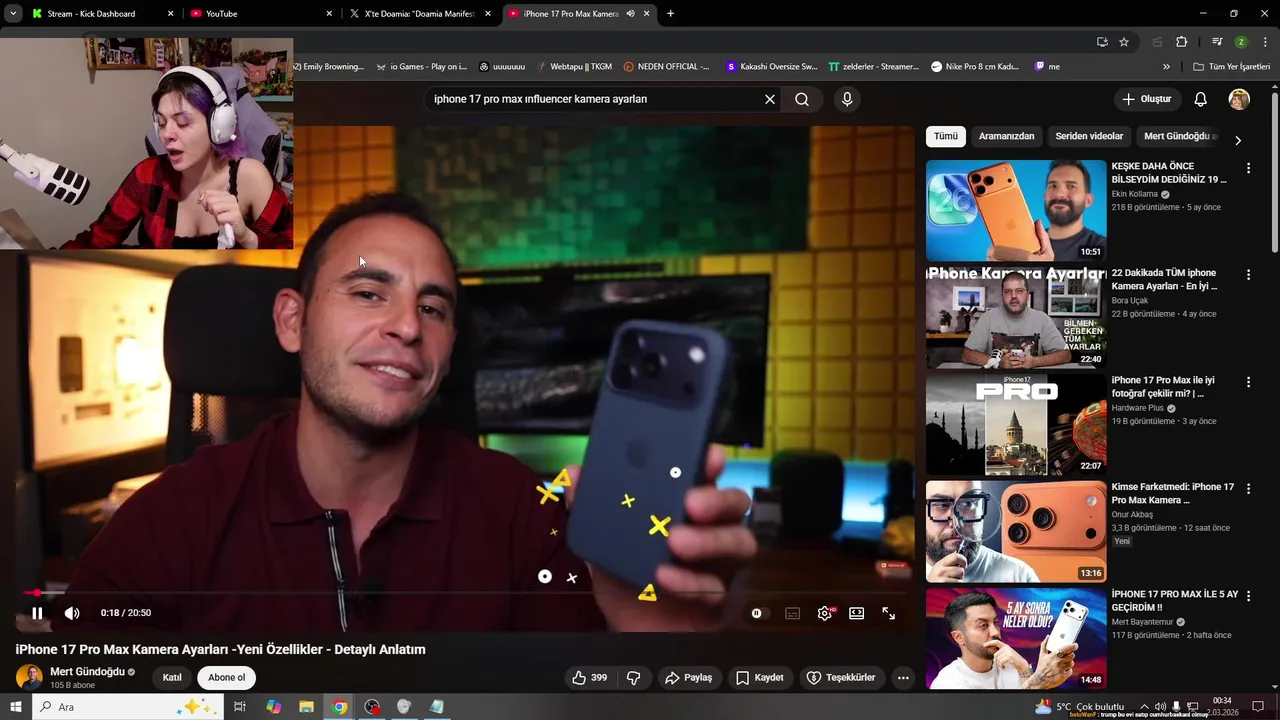The height and width of the screenshot is (720, 1280).
Task: Open the Nike Pro 8 cm bookmark
Action: 975,67
